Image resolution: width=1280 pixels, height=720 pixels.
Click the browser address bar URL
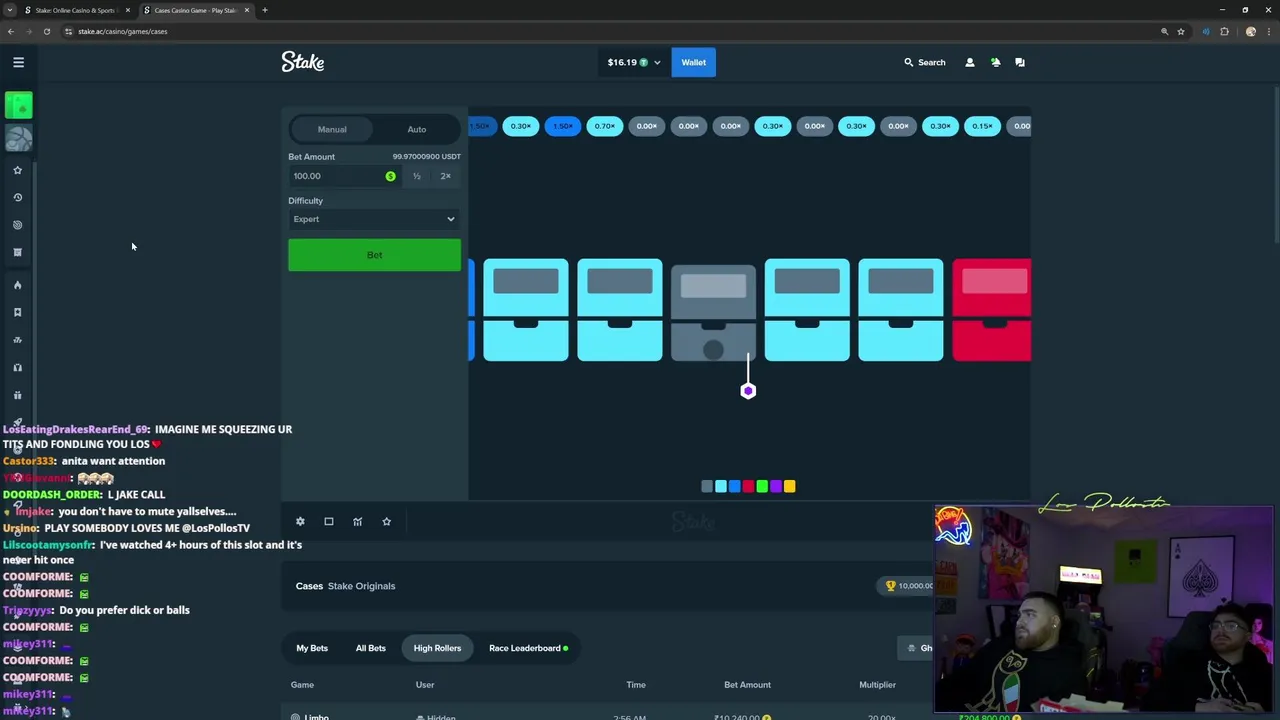[122, 31]
